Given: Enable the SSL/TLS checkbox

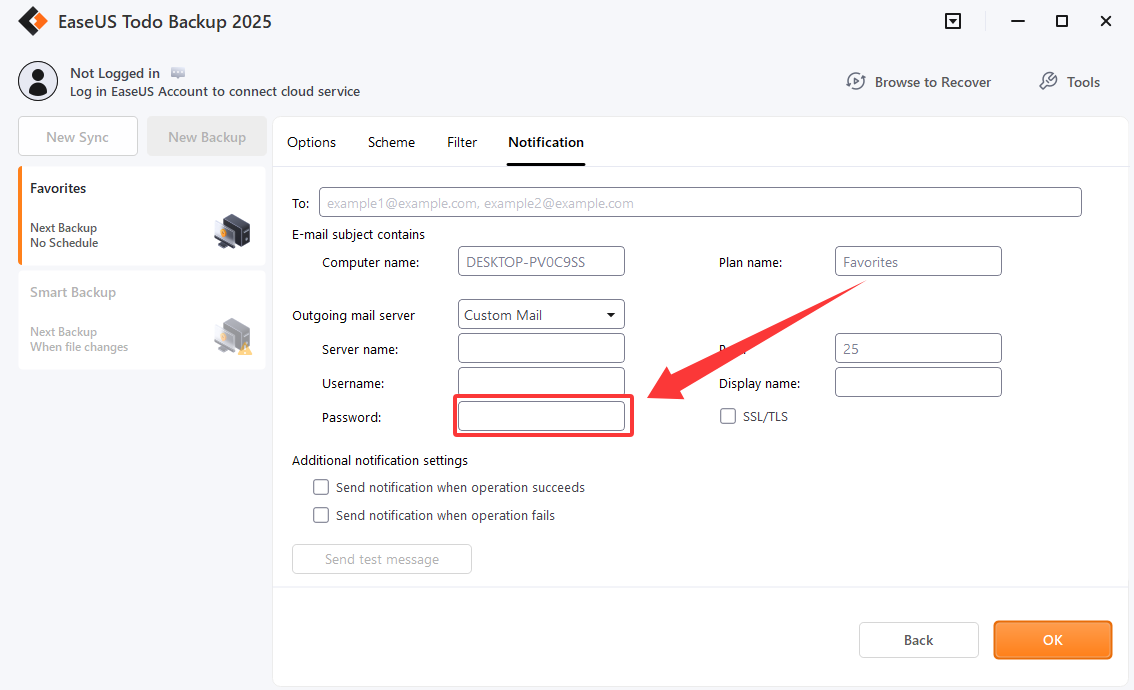Looking at the screenshot, I should click(728, 416).
